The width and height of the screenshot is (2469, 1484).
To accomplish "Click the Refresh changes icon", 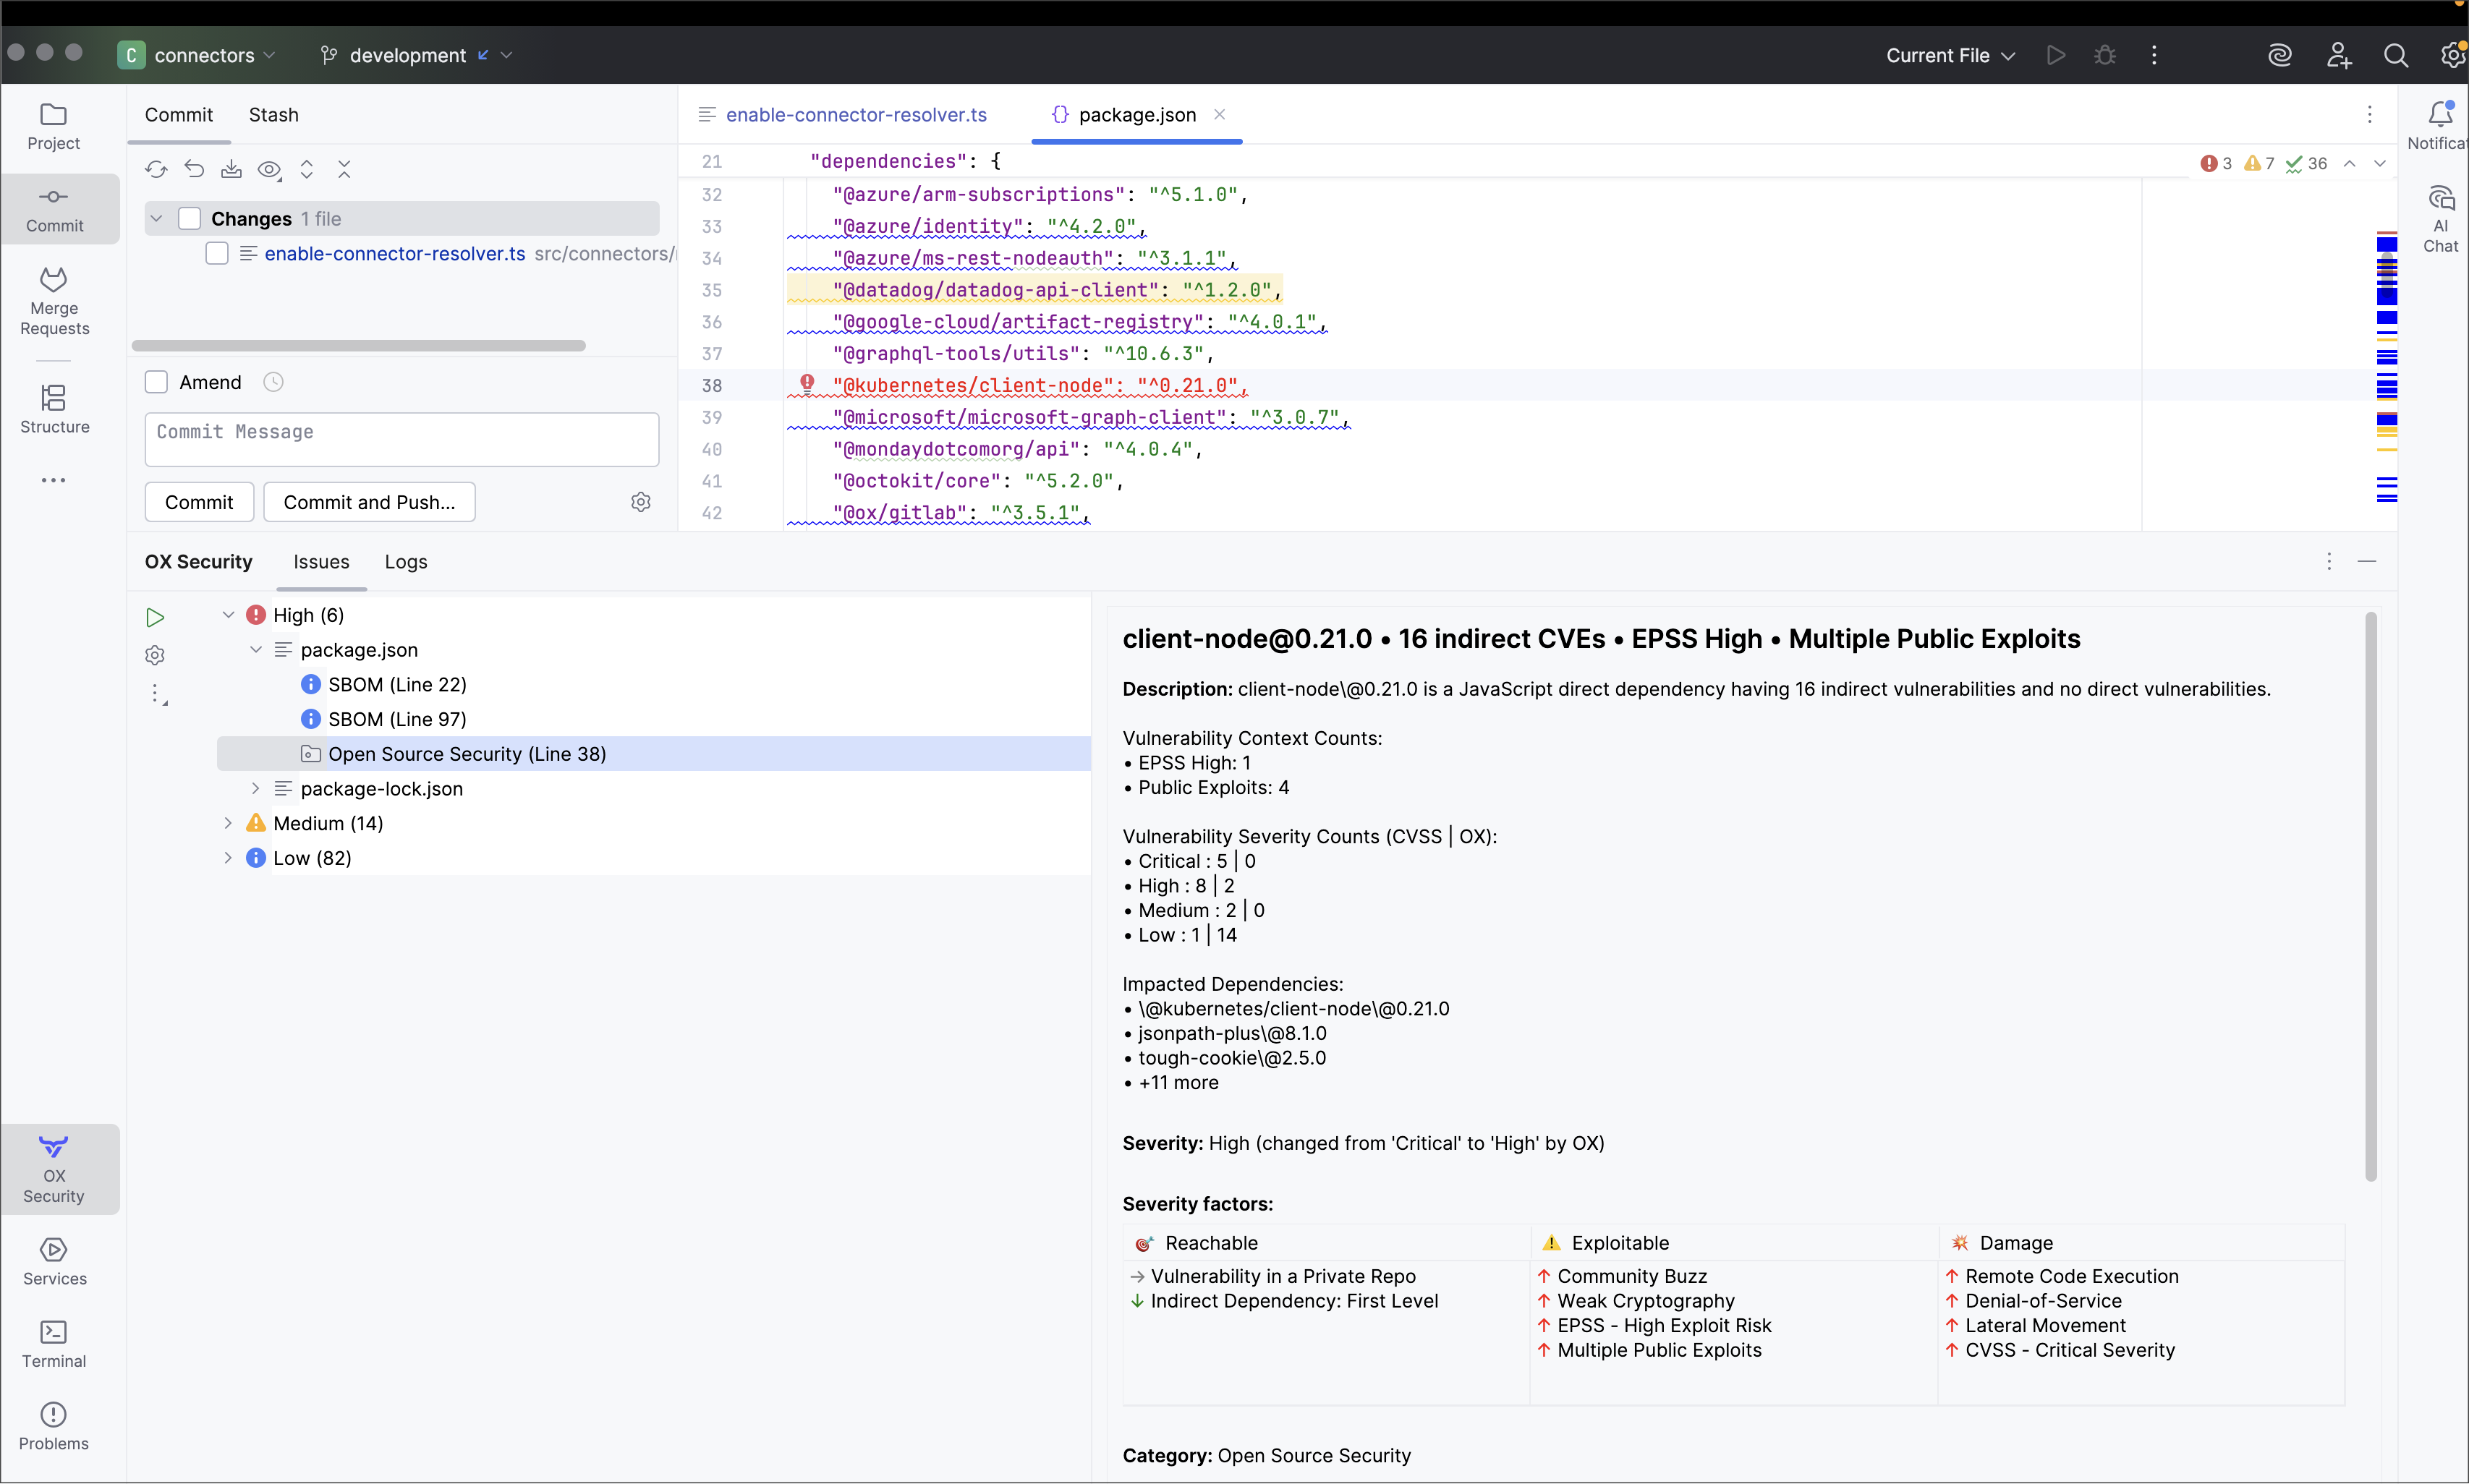I will click(x=156, y=169).
